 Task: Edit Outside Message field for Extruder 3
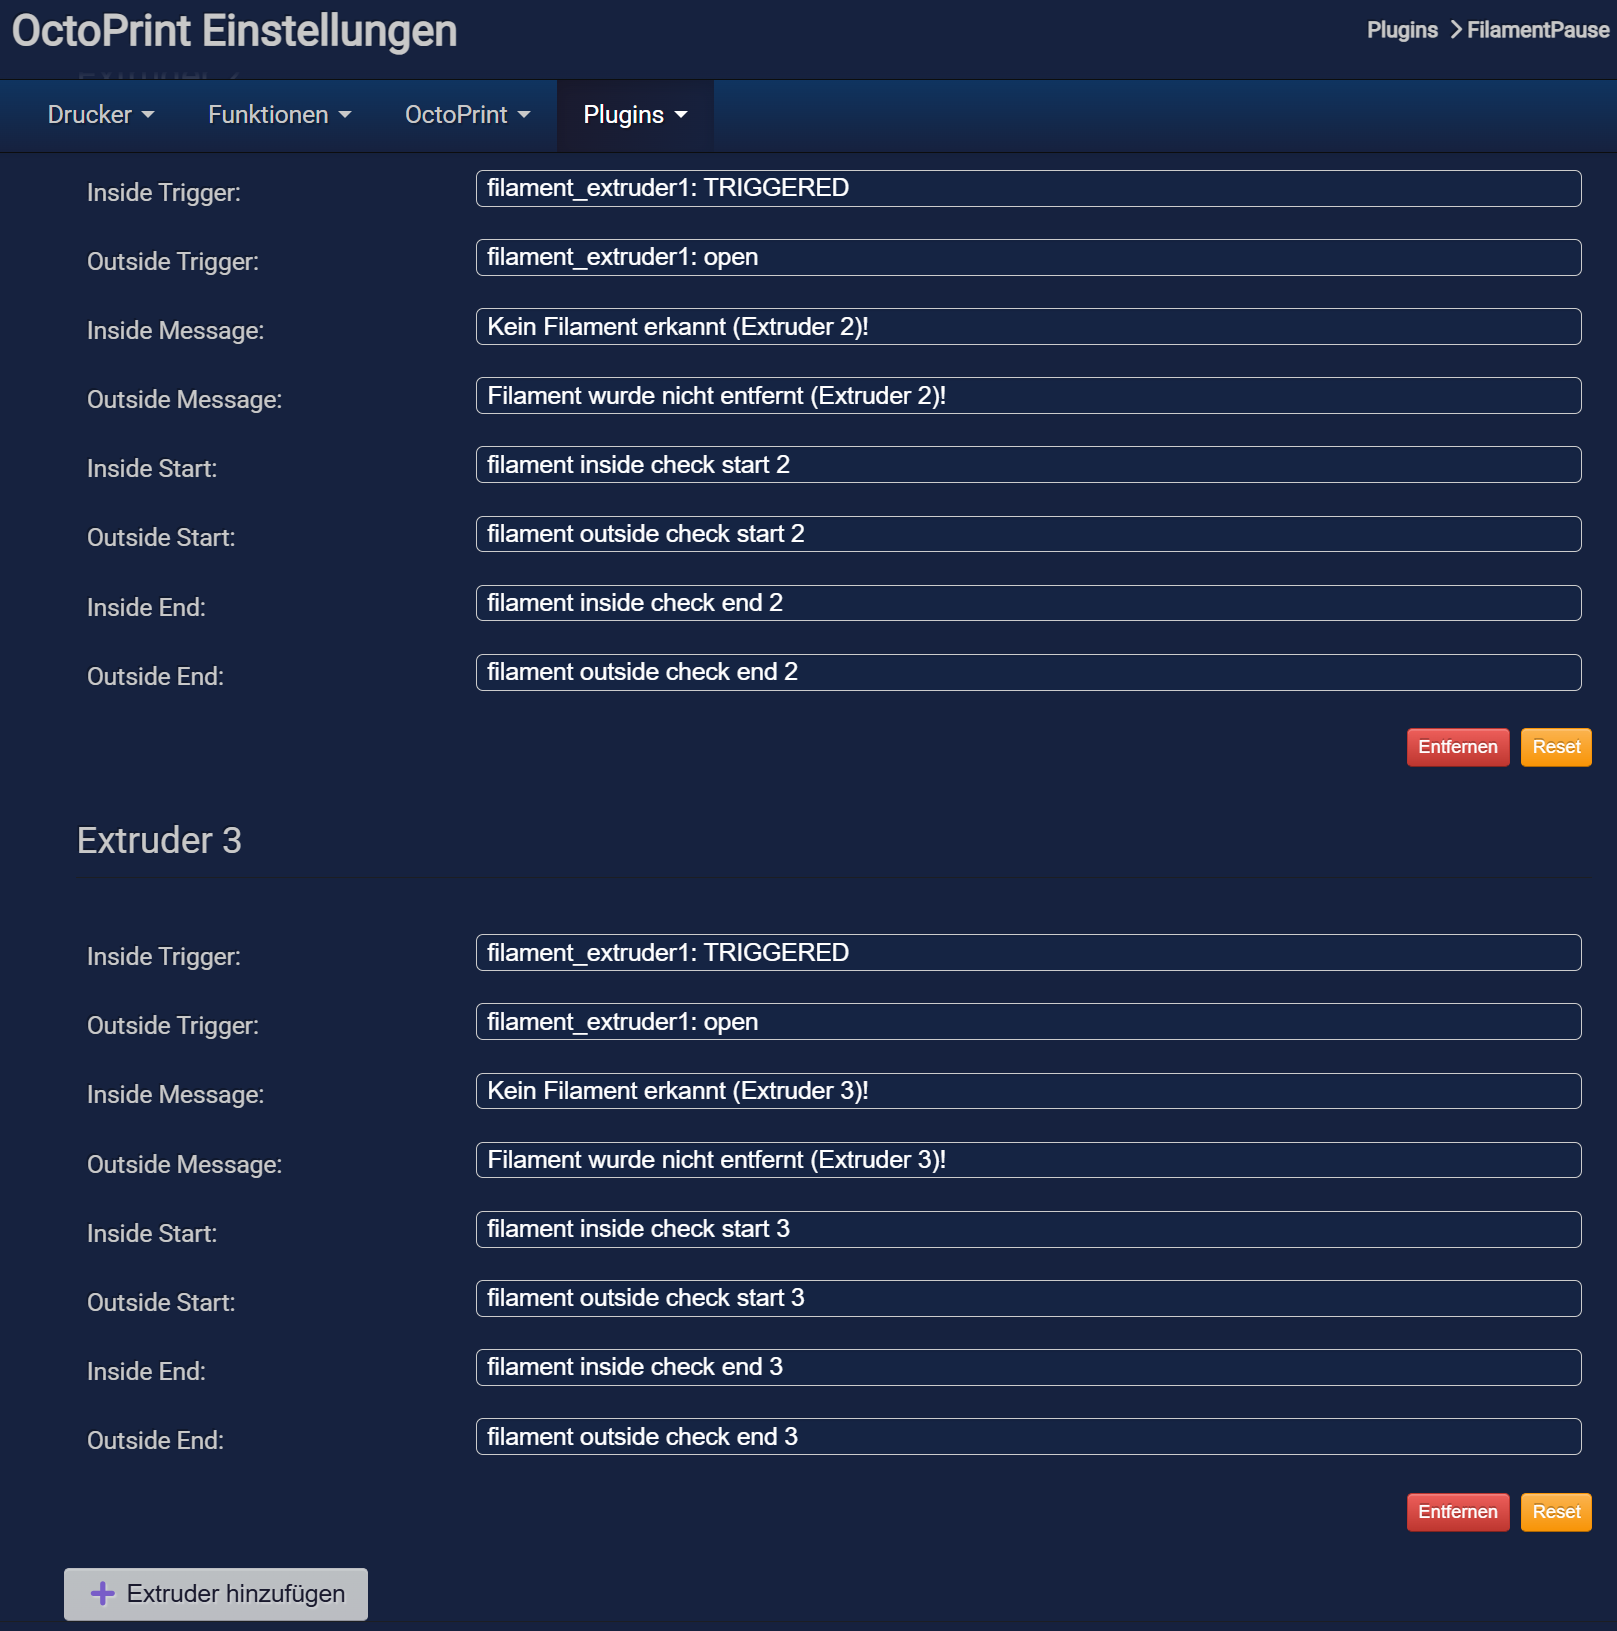click(1028, 1160)
